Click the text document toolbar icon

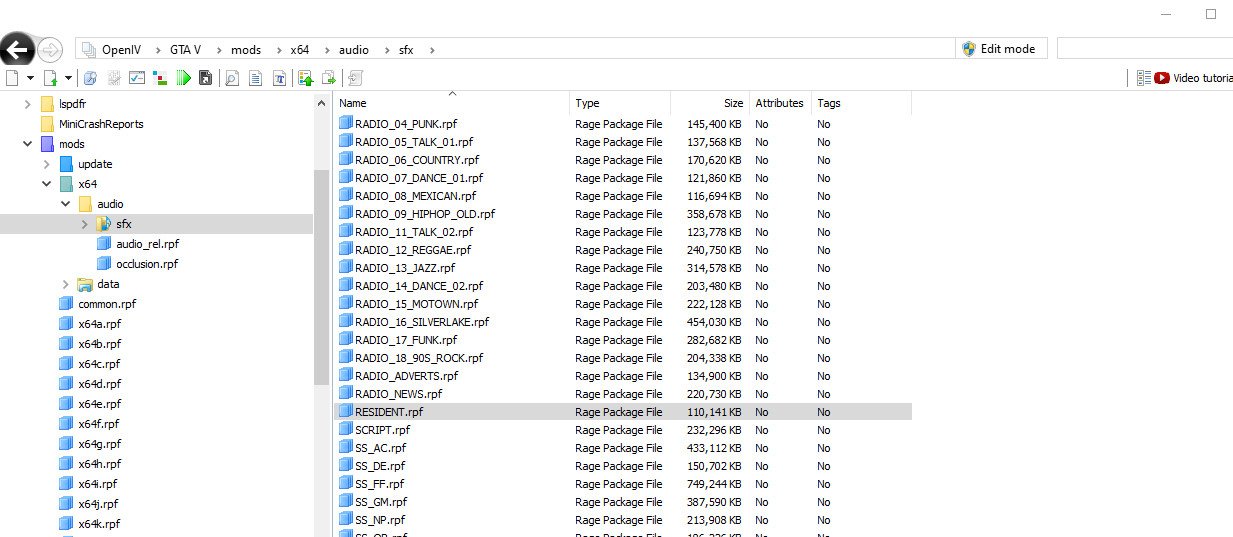[255, 77]
